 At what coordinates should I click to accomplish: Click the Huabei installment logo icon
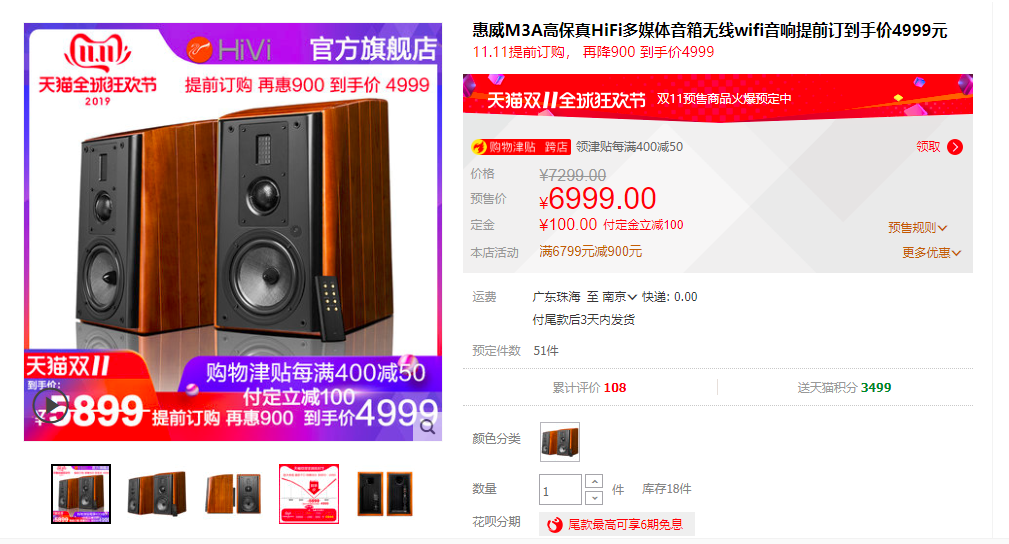click(555, 525)
